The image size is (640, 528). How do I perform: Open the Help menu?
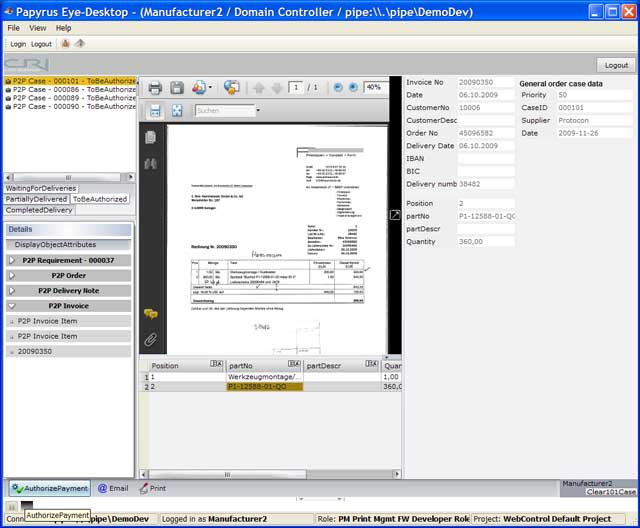point(63,28)
